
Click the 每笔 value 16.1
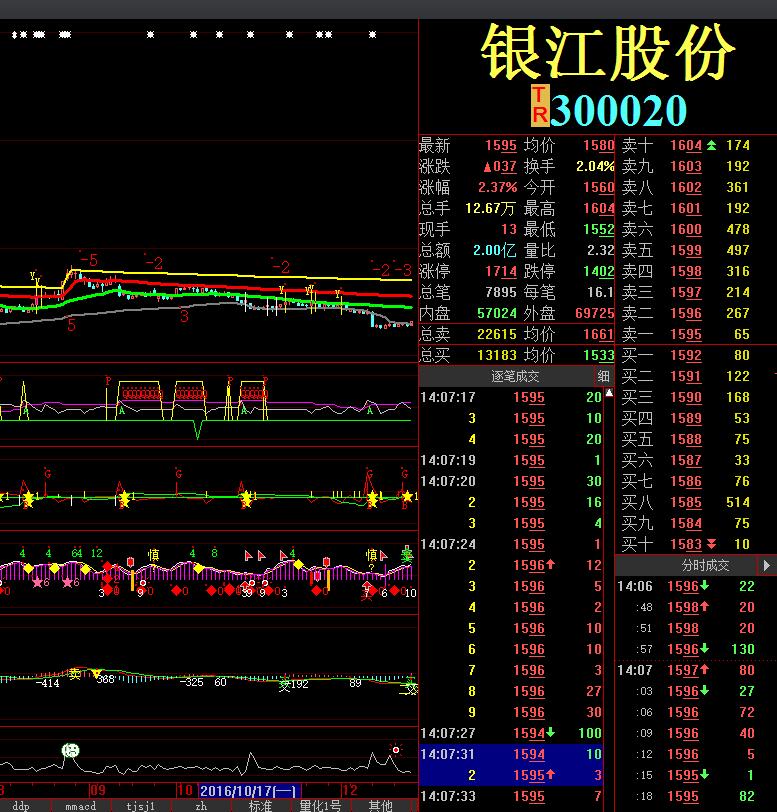click(600, 293)
